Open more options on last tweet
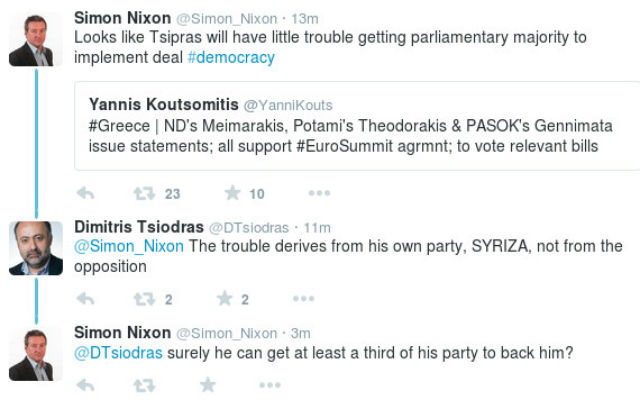Image resolution: width=640 pixels, height=400 pixels. click(x=268, y=384)
